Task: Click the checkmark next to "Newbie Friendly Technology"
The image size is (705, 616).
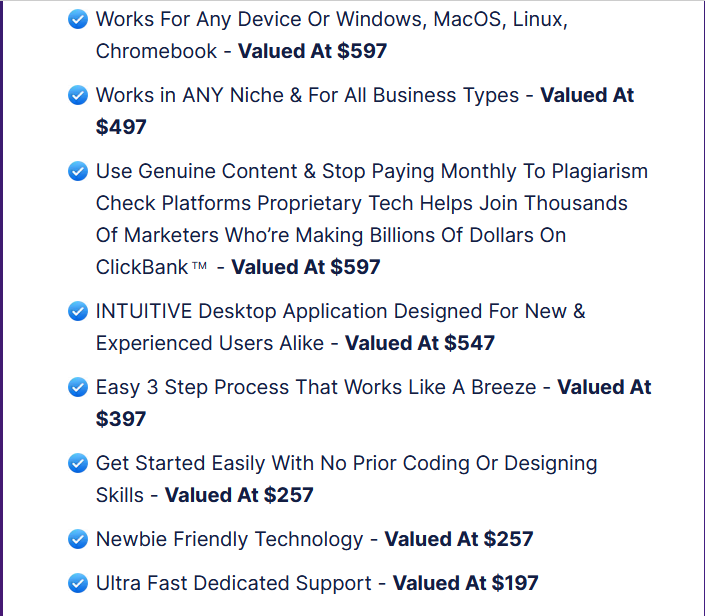Action: pos(77,539)
